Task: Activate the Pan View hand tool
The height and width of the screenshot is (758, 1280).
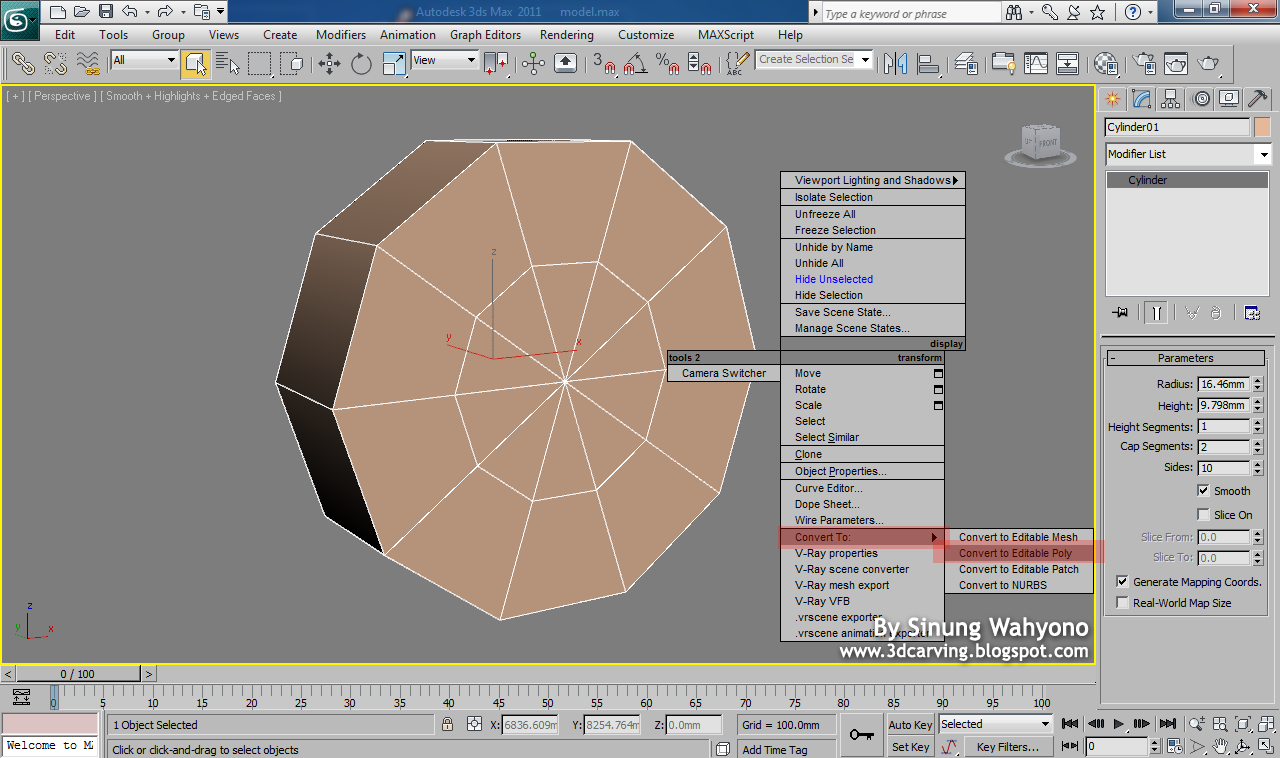Action: 1220,747
